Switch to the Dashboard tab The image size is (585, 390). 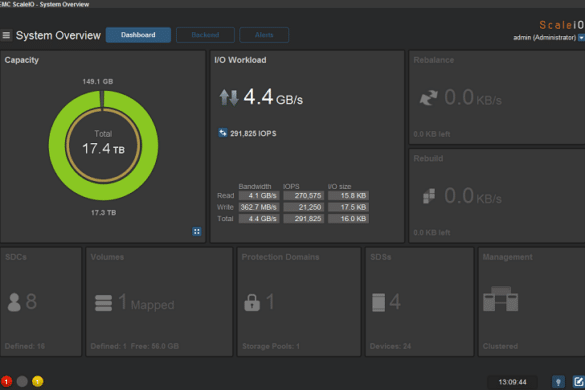point(138,35)
